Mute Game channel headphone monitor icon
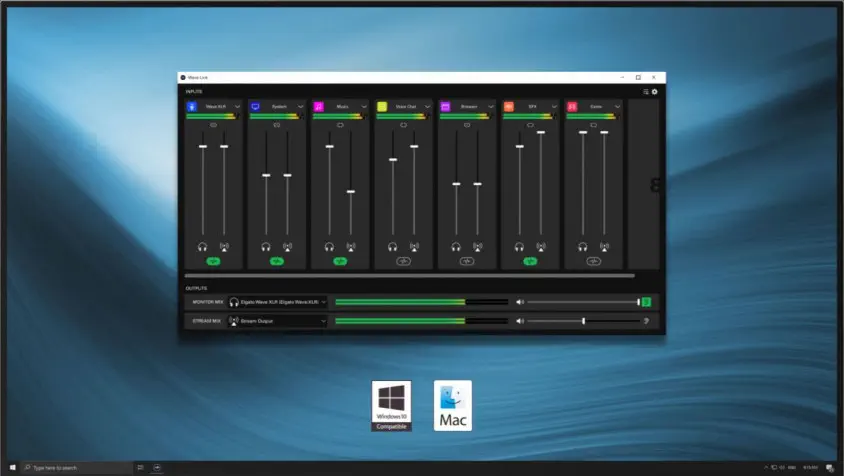The height and width of the screenshot is (476, 844). pyautogui.click(x=583, y=247)
